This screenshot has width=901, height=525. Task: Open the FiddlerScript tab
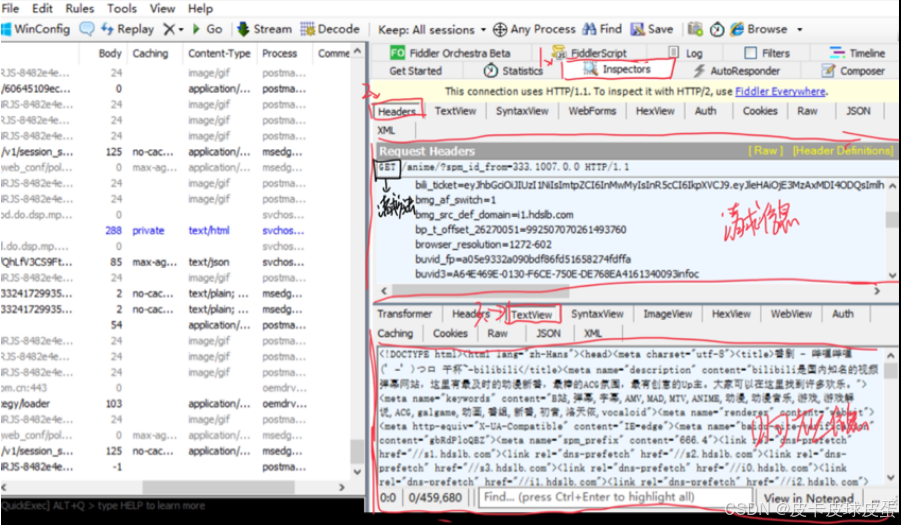(x=590, y=53)
